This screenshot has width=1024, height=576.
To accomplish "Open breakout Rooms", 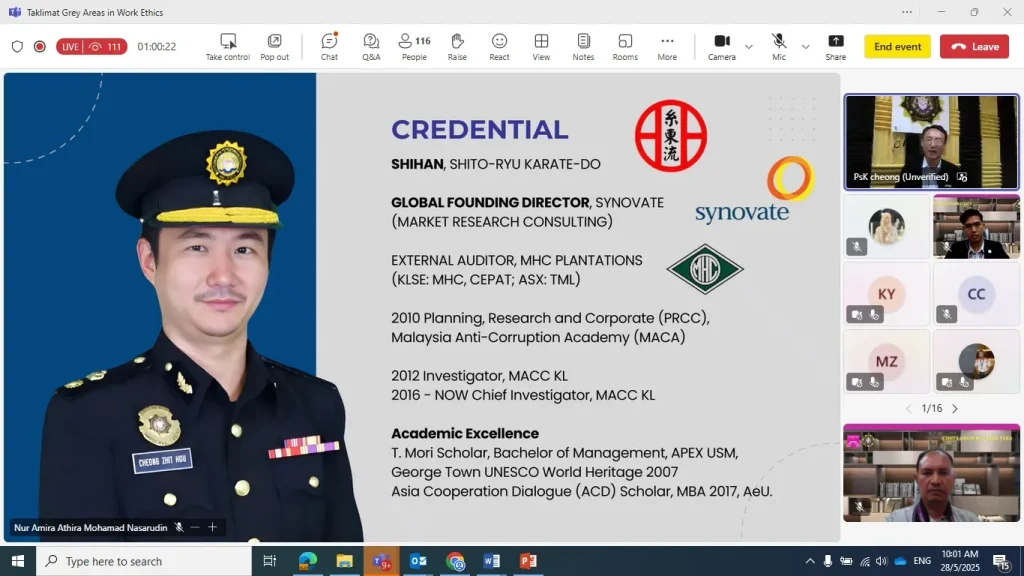I will [625, 46].
